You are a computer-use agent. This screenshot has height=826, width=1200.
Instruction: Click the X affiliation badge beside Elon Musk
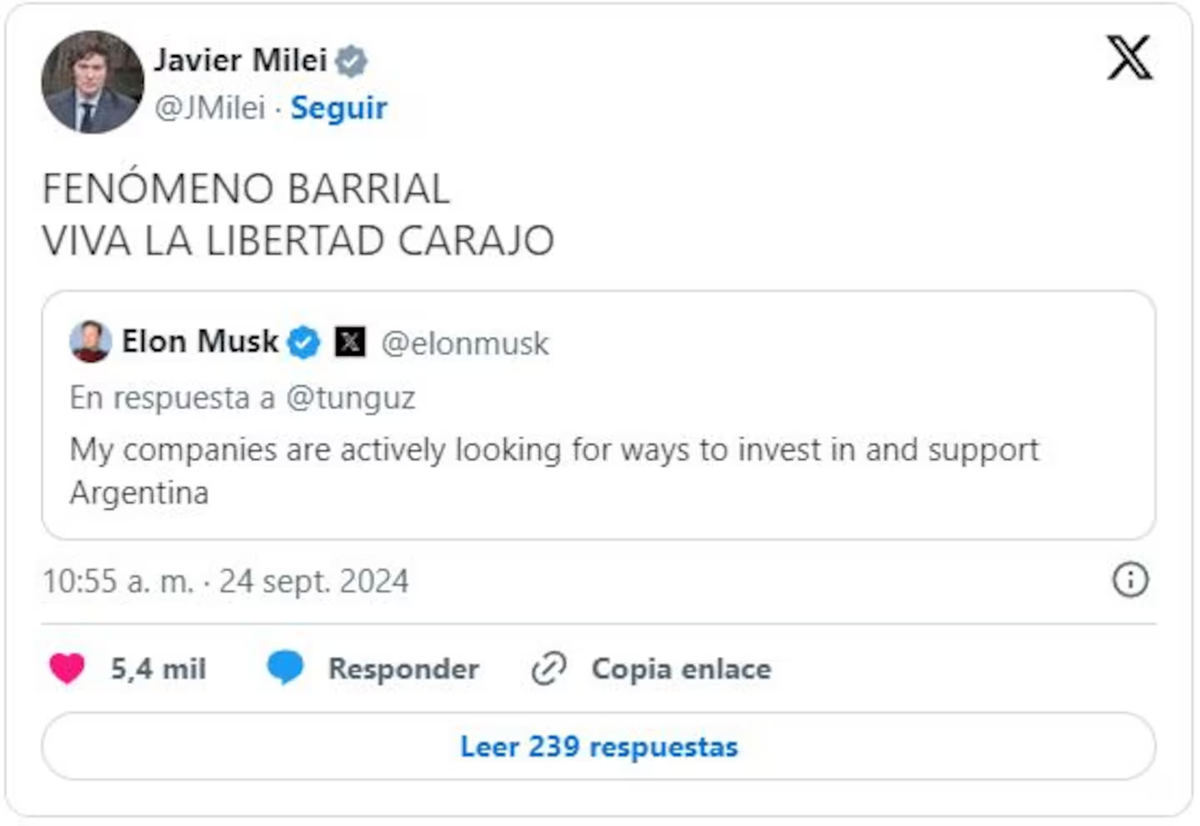349,343
